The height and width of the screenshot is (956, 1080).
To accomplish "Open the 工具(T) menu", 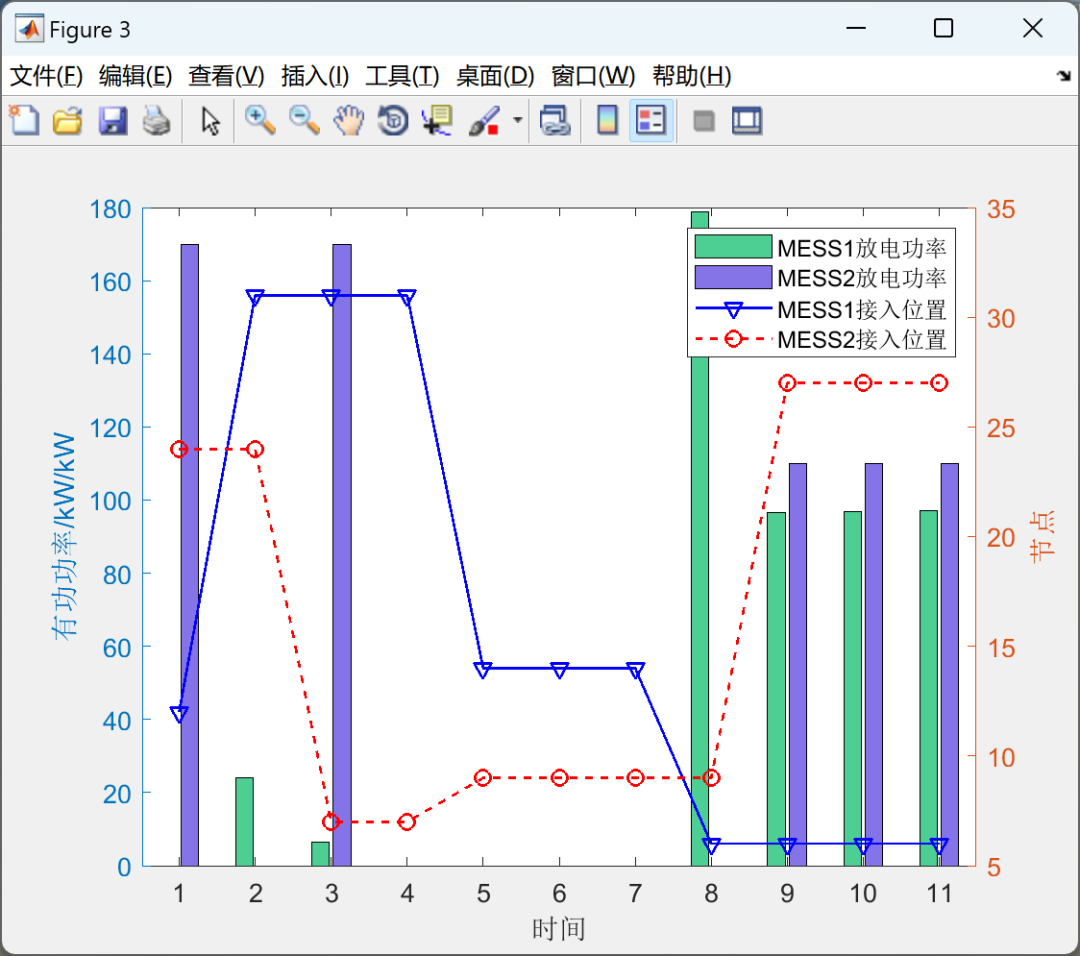I will 402,76.
